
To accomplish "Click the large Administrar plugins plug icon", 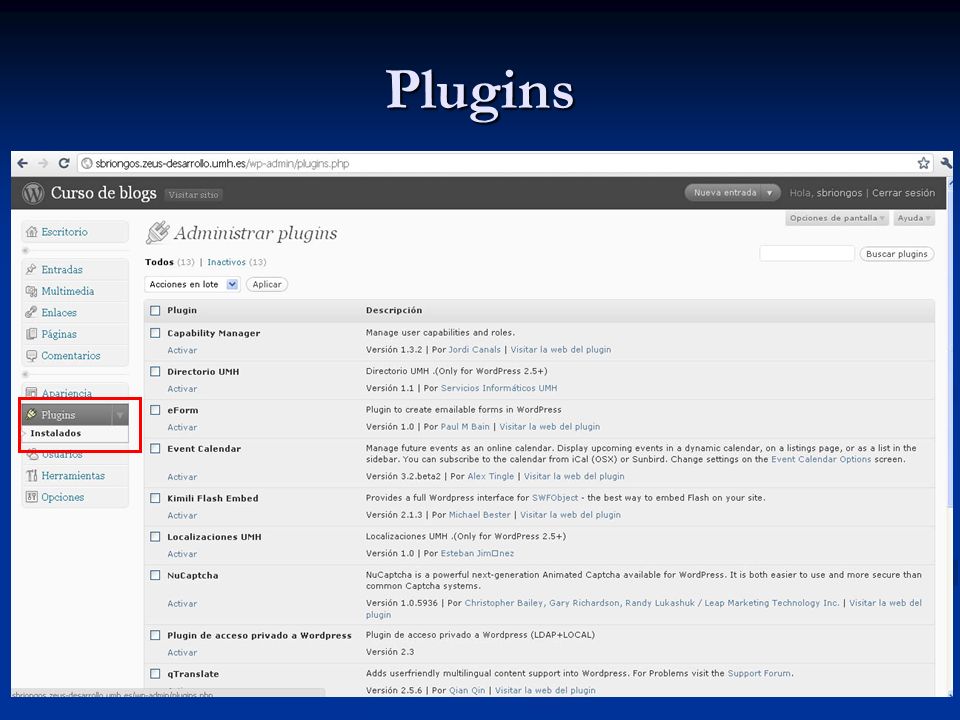I will (157, 233).
